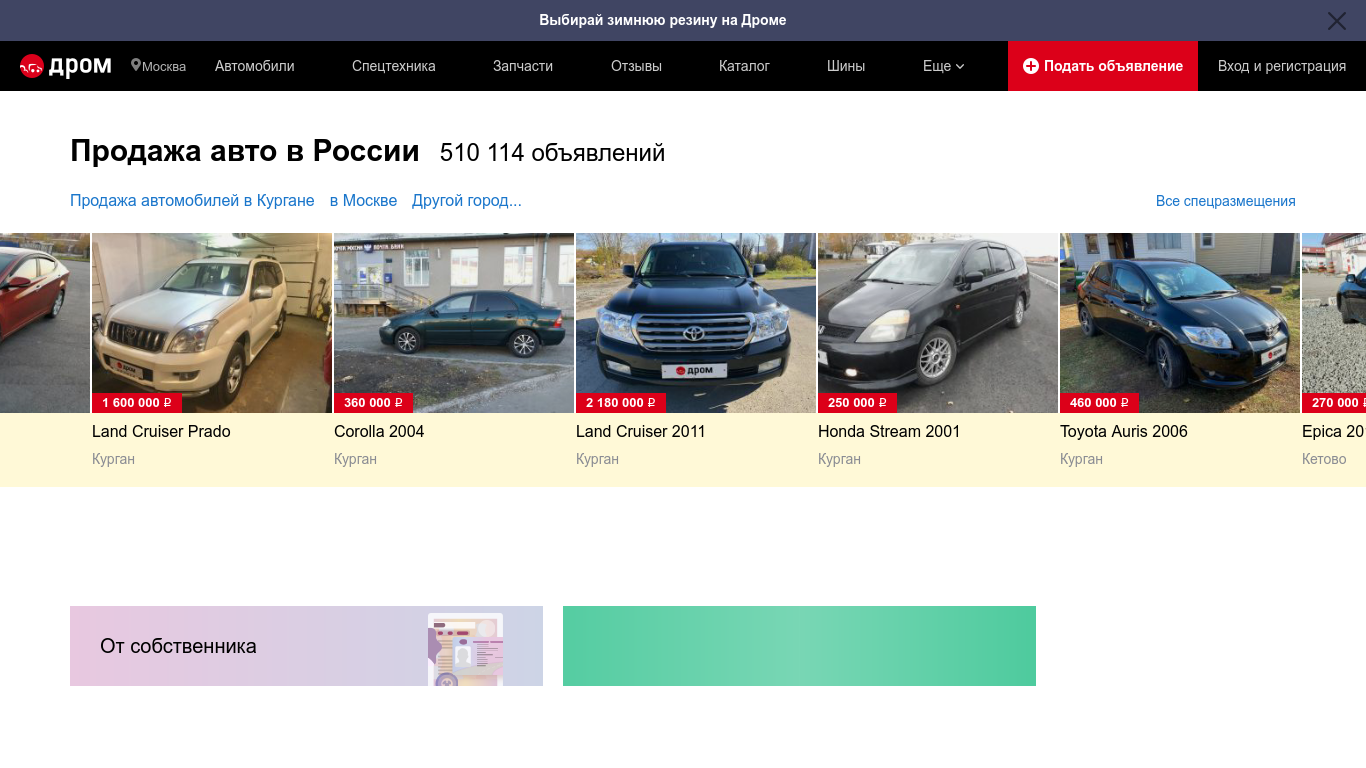Open the Toyota Auris 2006 photo
1366x768 pixels.
click(x=1180, y=322)
